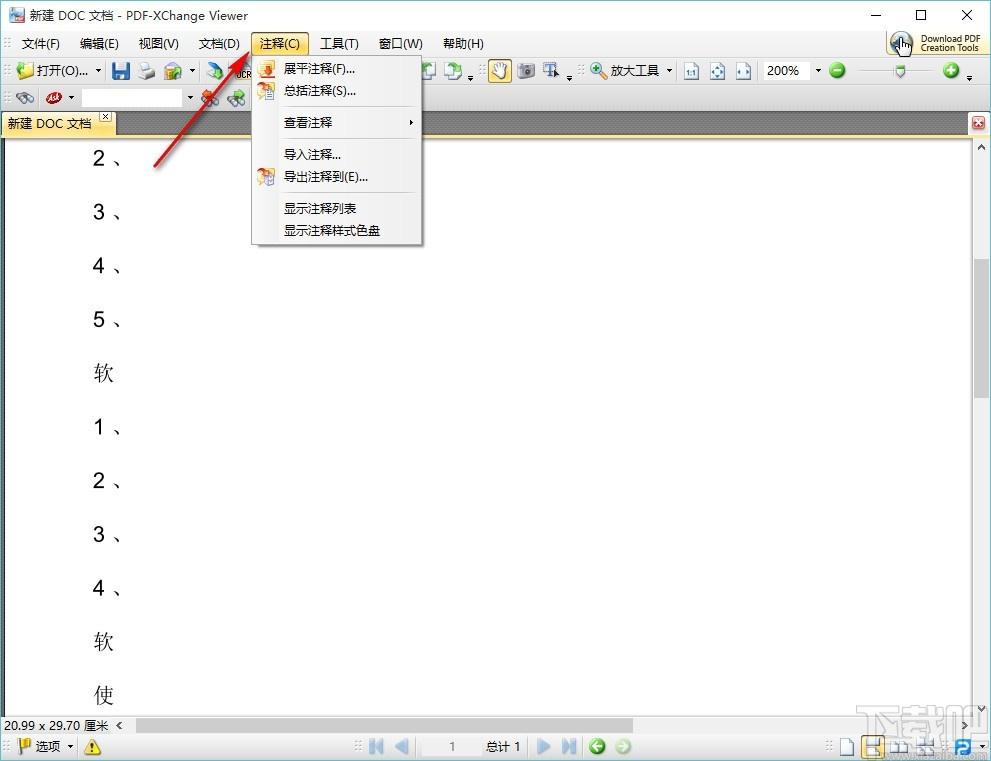Click the red Ask search icon

[54, 98]
